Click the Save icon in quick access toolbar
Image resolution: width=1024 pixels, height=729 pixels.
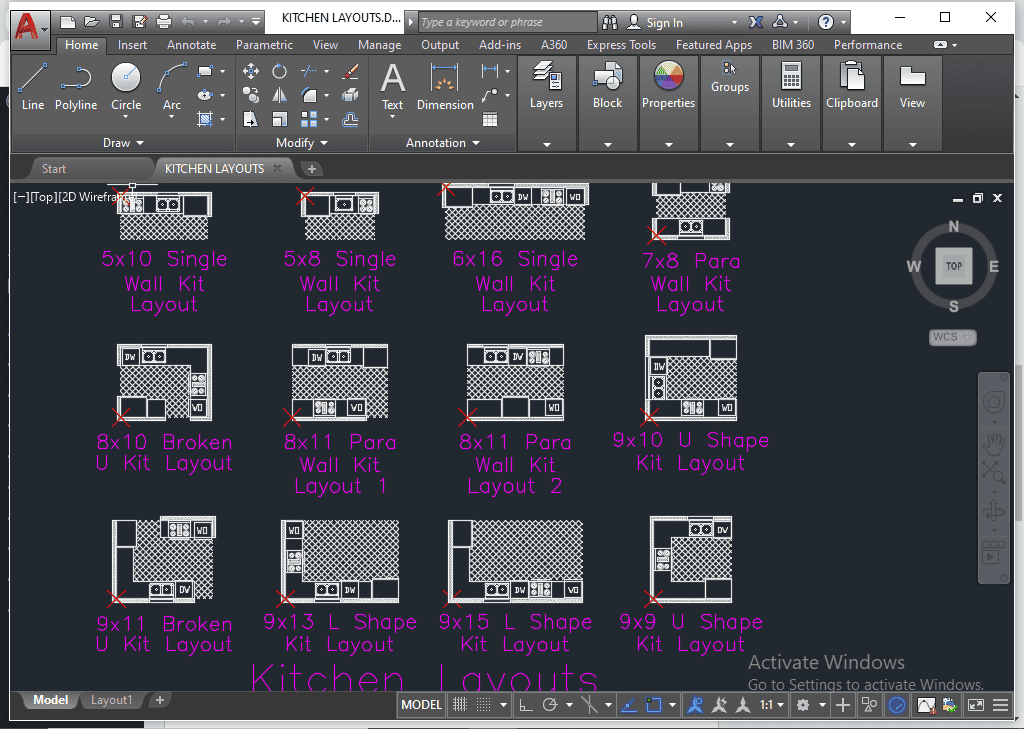coord(116,21)
